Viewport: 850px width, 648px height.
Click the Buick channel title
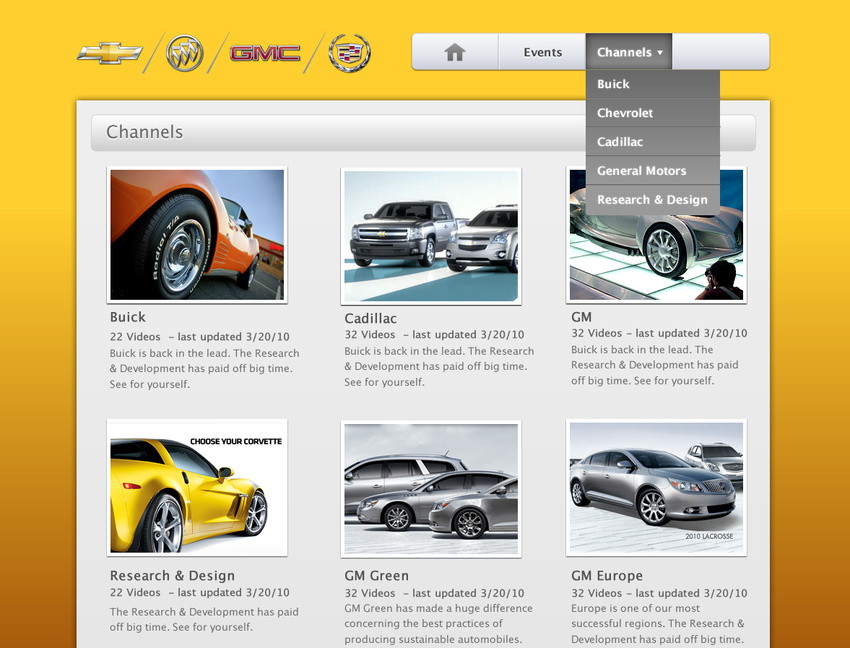[x=127, y=317]
